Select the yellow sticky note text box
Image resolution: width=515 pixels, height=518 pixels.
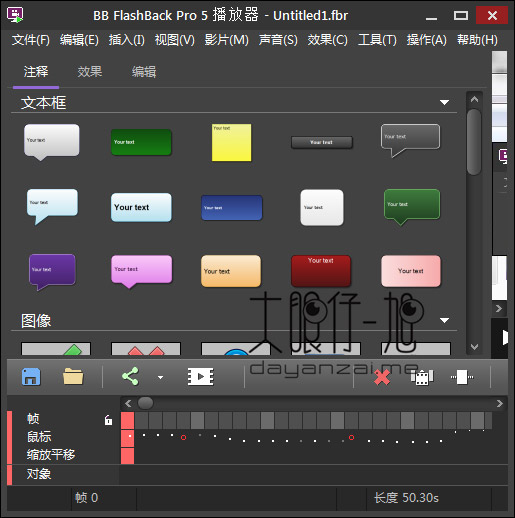coord(232,143)
